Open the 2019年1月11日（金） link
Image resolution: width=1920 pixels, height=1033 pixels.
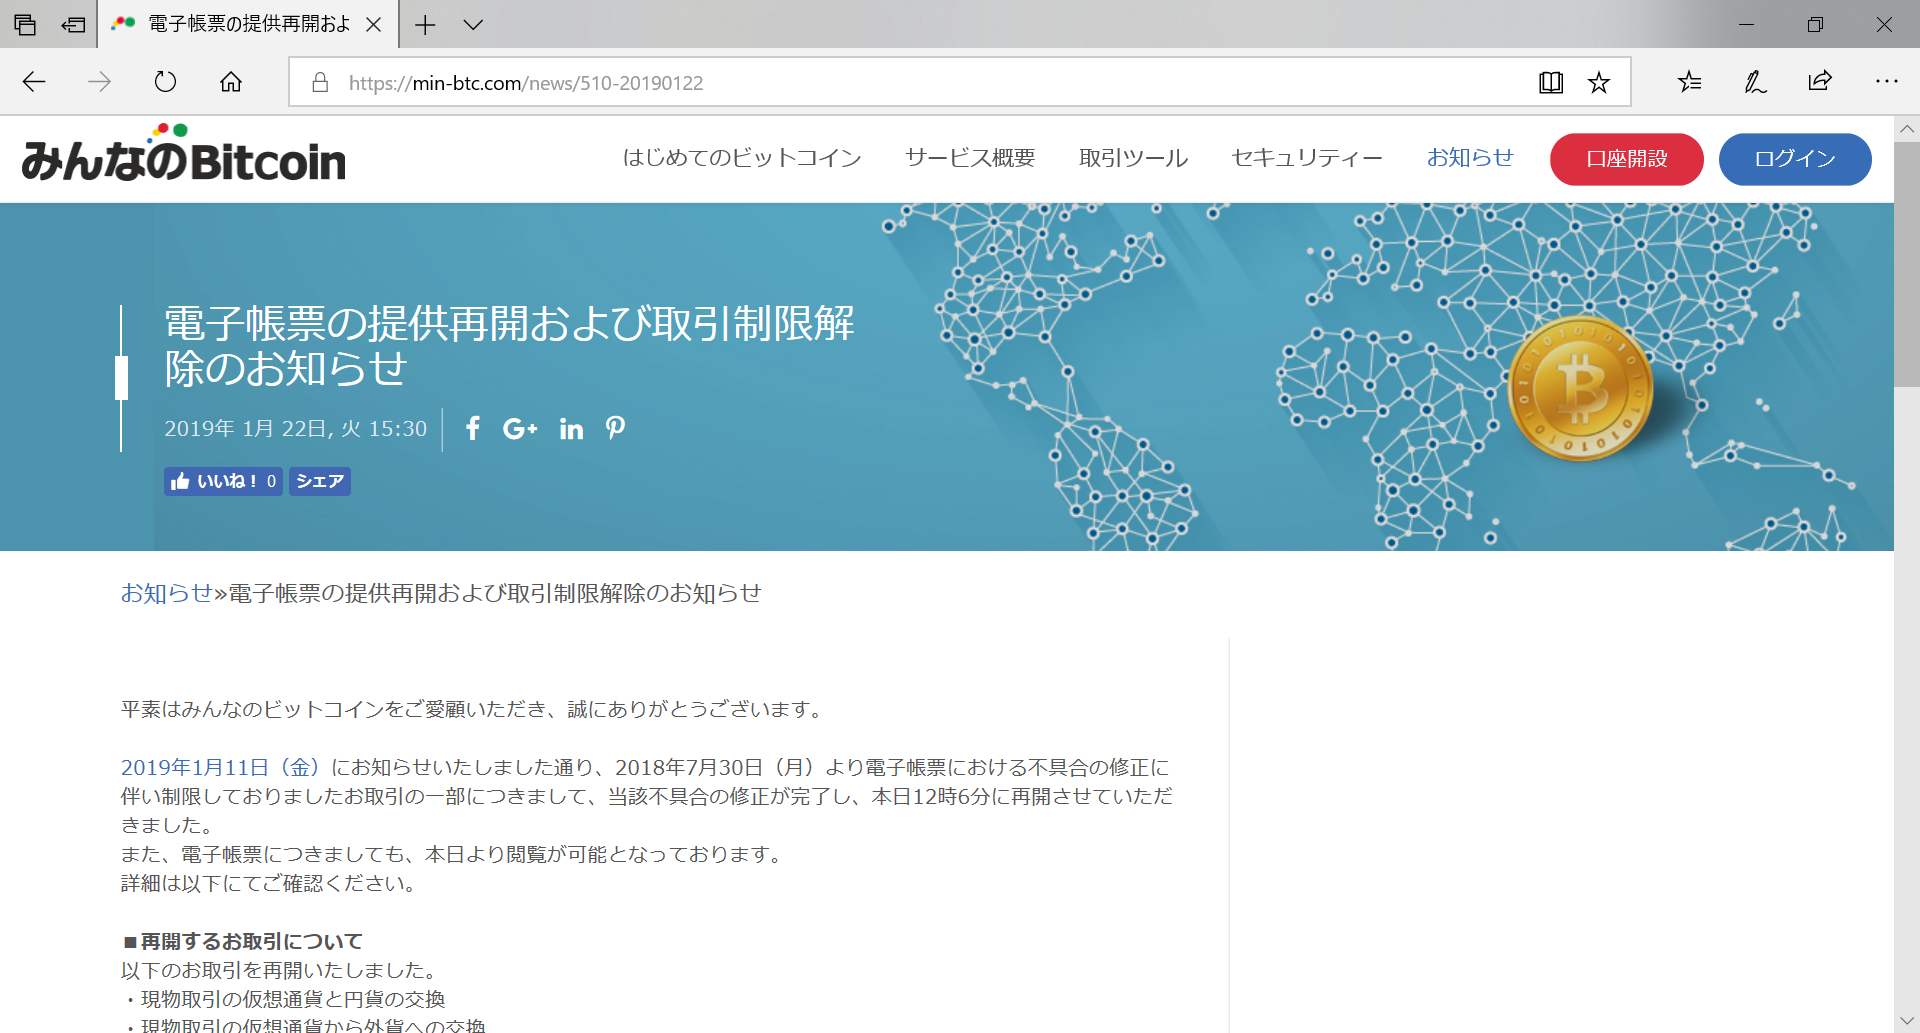(221, 767)
